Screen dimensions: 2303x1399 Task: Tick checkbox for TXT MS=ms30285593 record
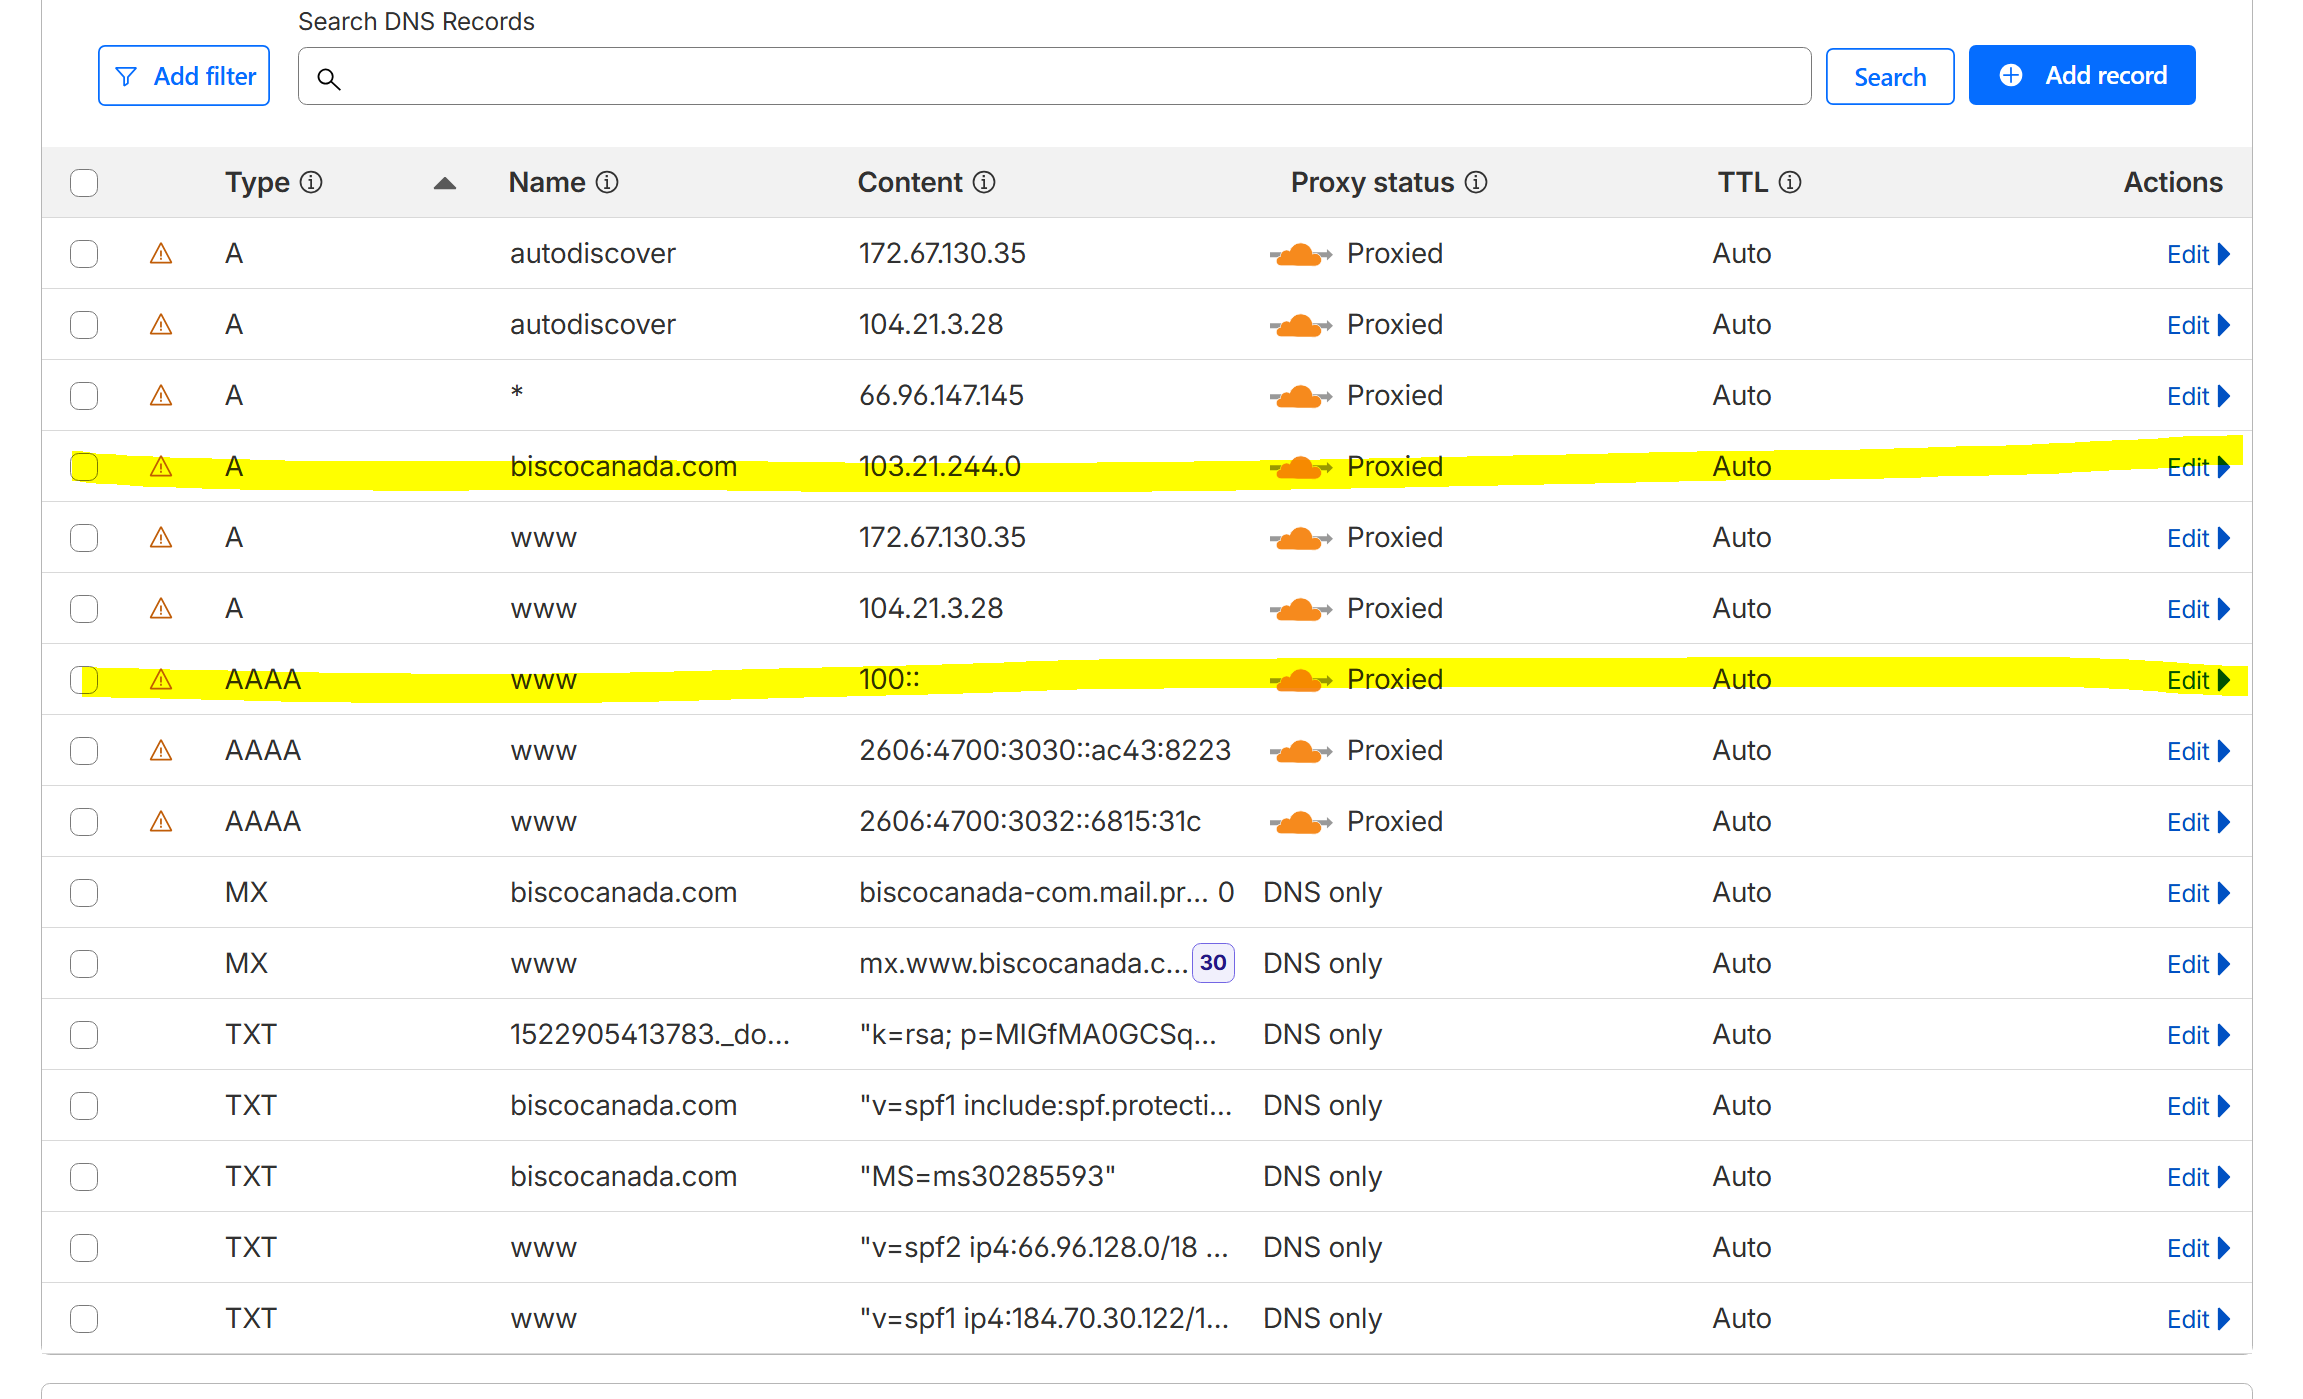[x=84, y=1177]
